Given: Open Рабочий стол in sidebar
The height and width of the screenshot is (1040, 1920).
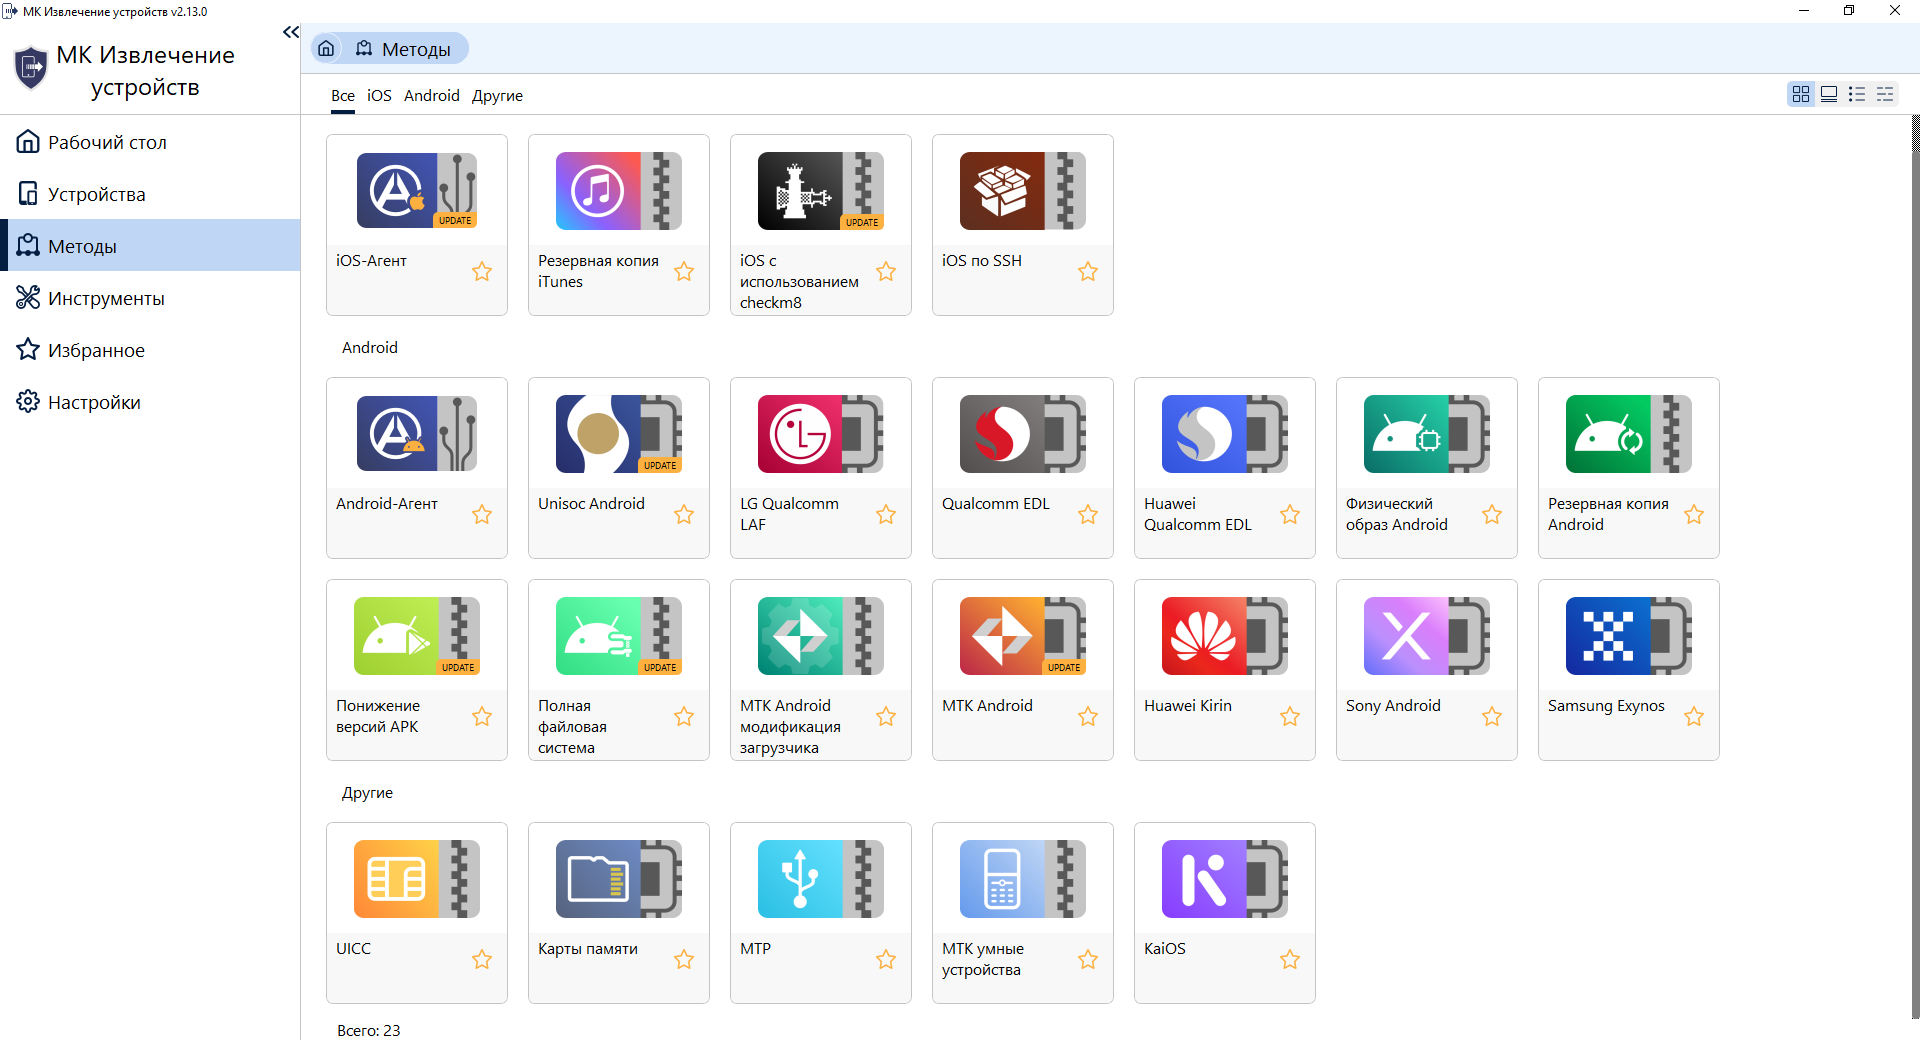Looking at the screenshot, I should coord(150,142).
